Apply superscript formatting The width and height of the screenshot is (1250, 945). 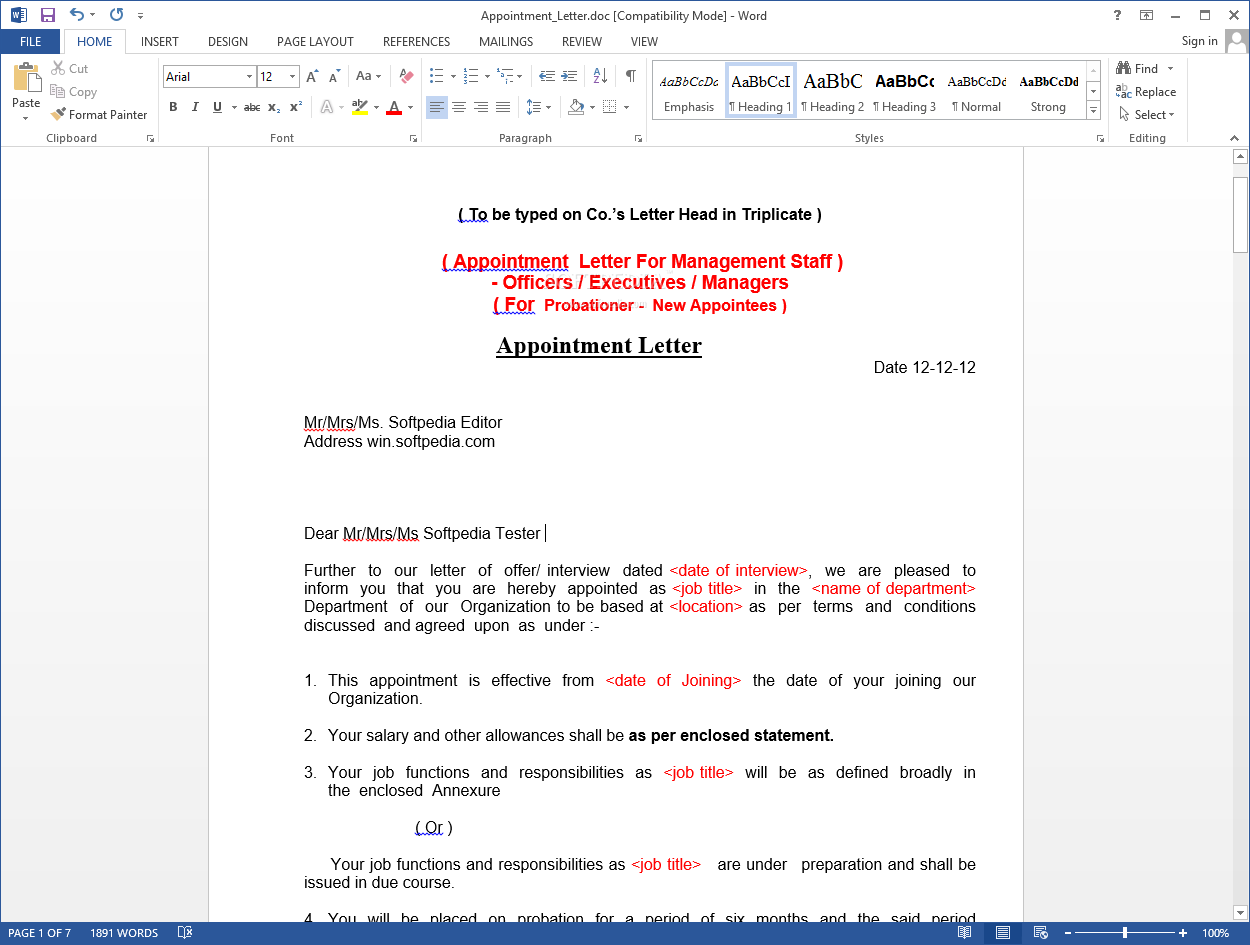[296, 107]
